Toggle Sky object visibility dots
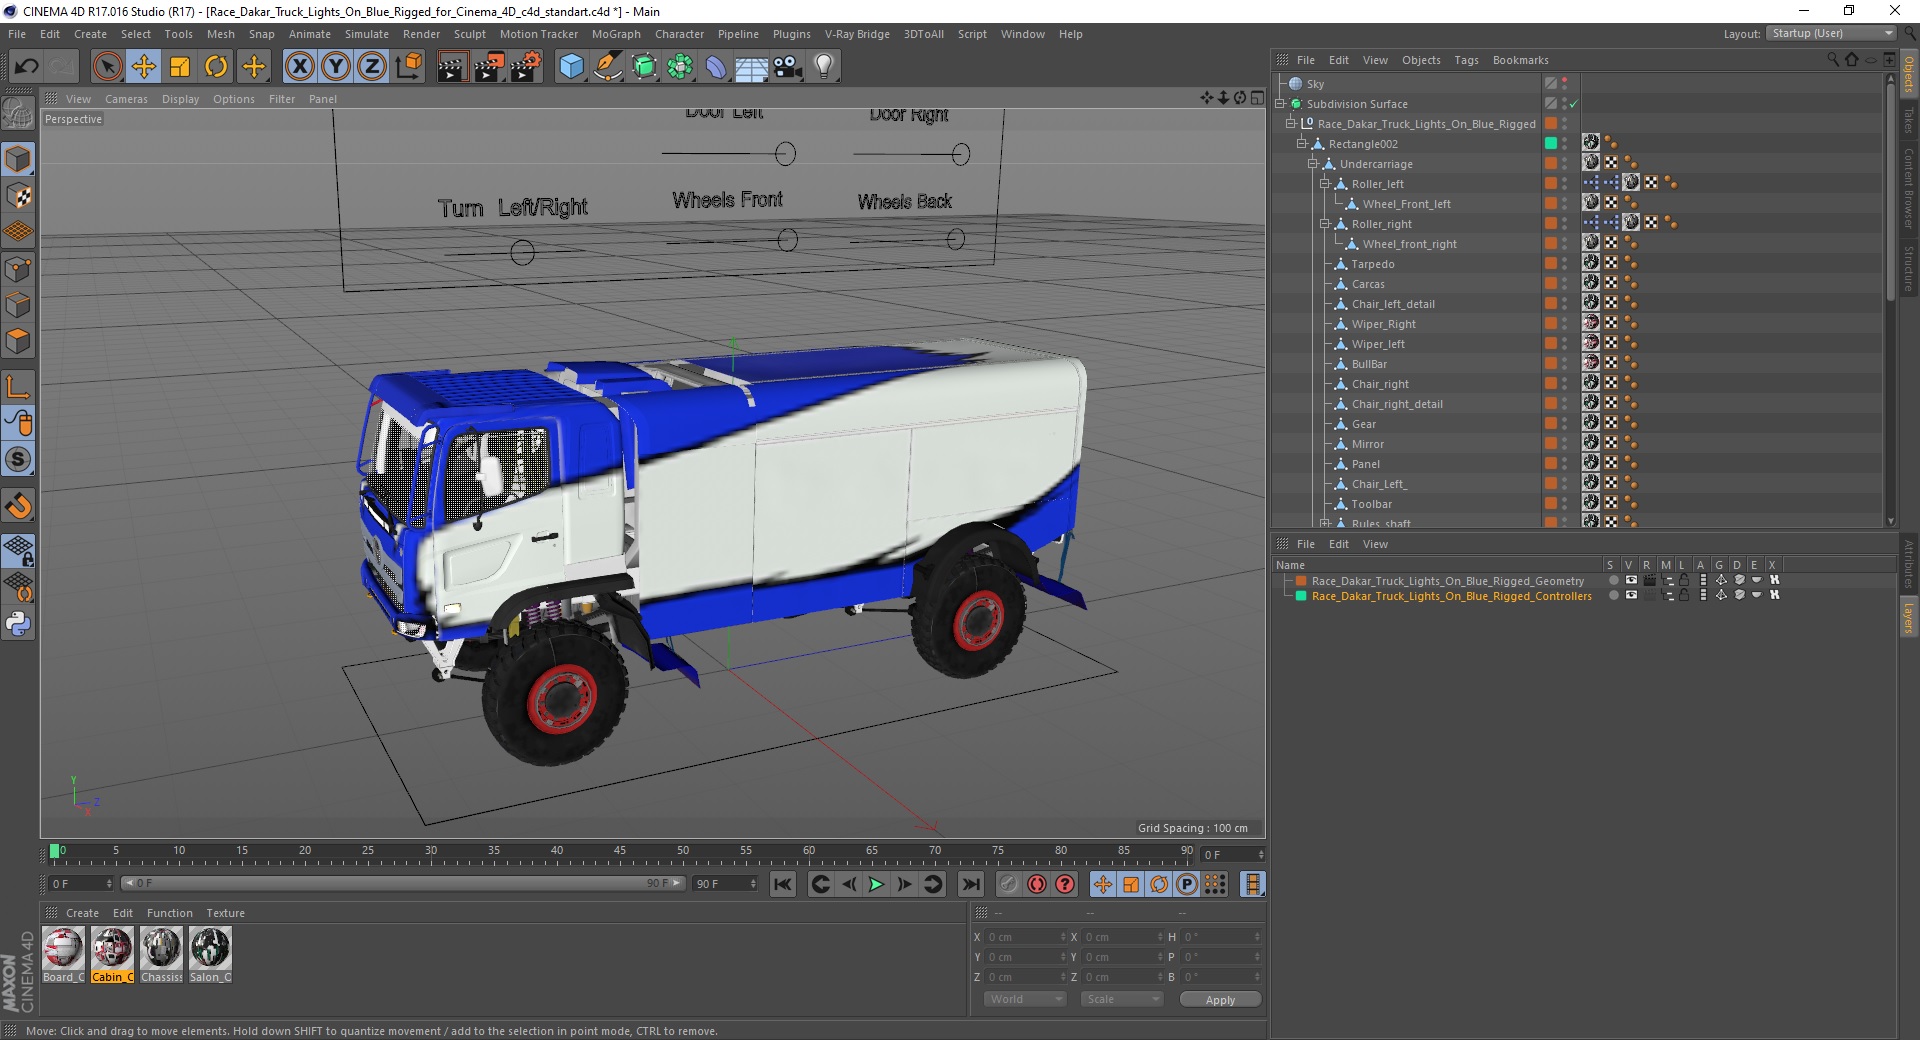The width and height of the screenshot is (1920, 1040). 1565,84
